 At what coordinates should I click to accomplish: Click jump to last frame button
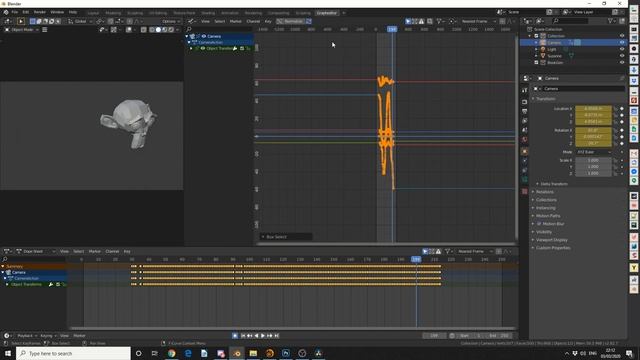(x=276, y=336)
